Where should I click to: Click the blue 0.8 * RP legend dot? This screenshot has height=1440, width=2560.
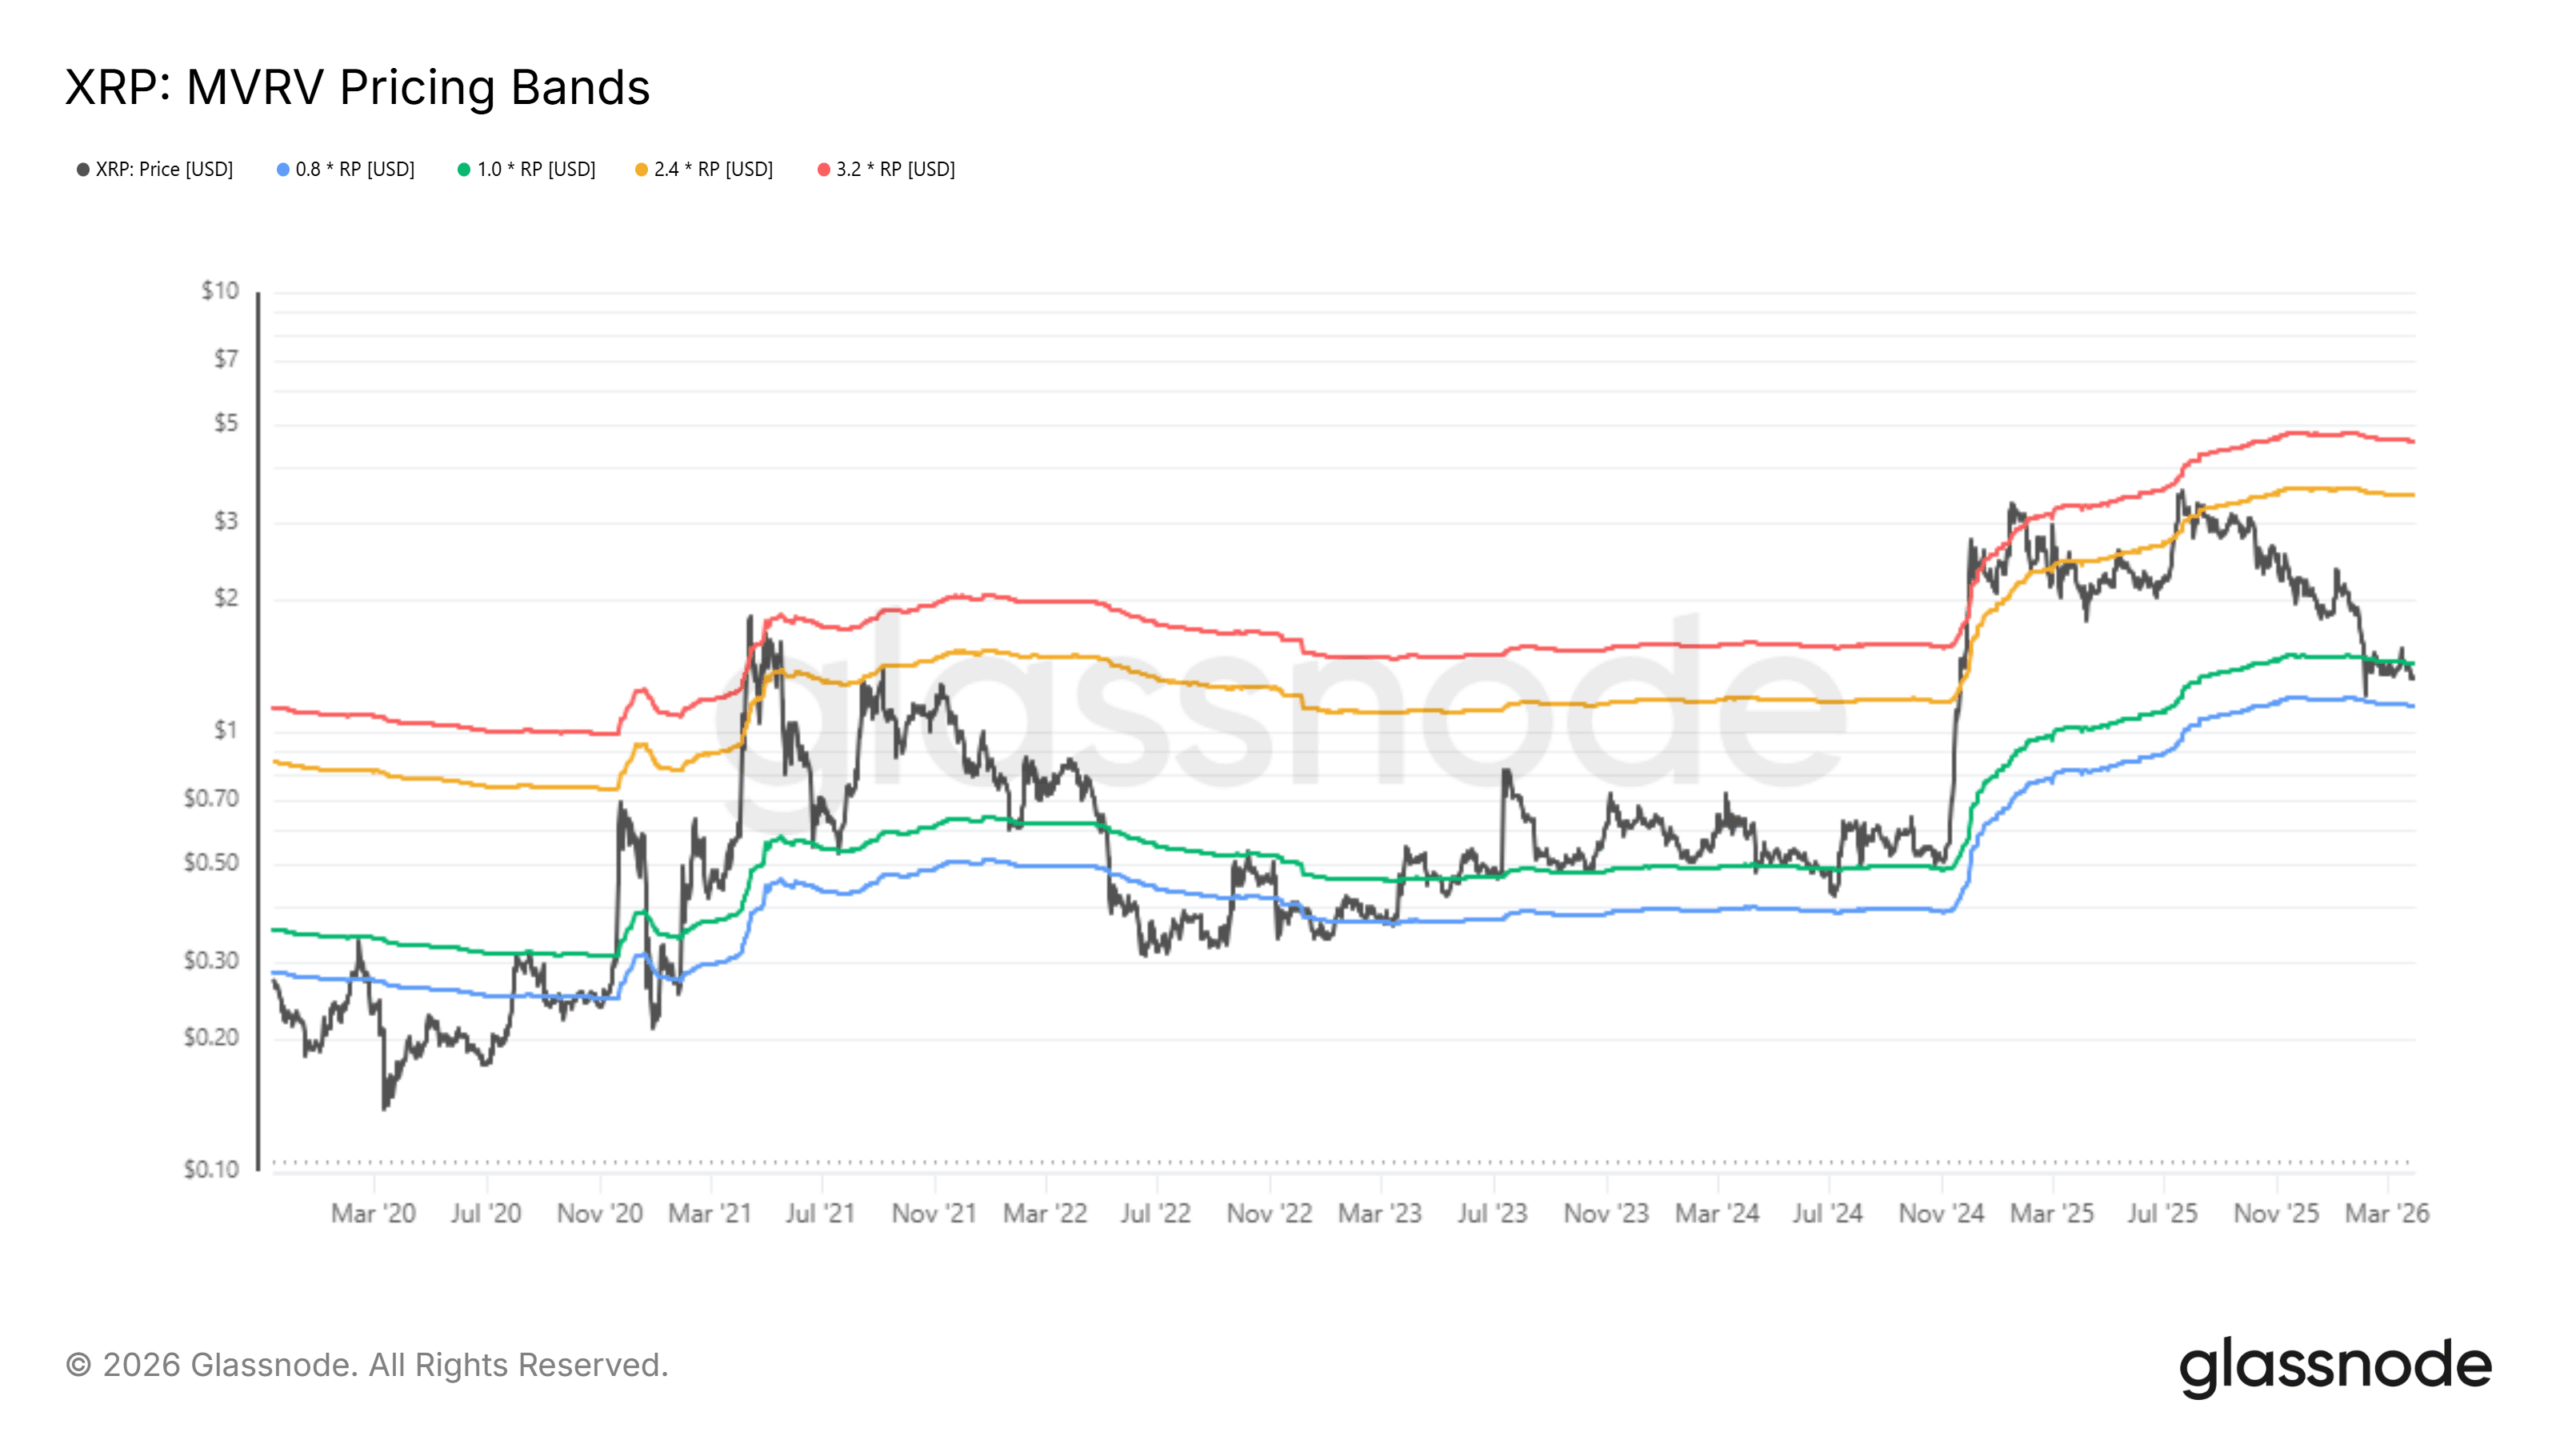coord(283,170)
